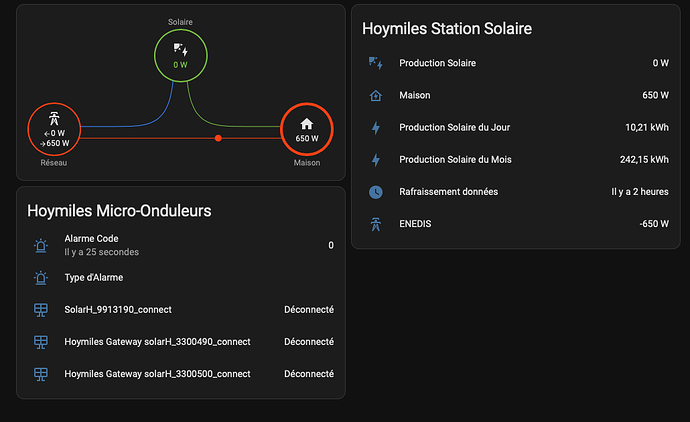Click the solar panel icon beside Production Solaire

tap(375, 63)
